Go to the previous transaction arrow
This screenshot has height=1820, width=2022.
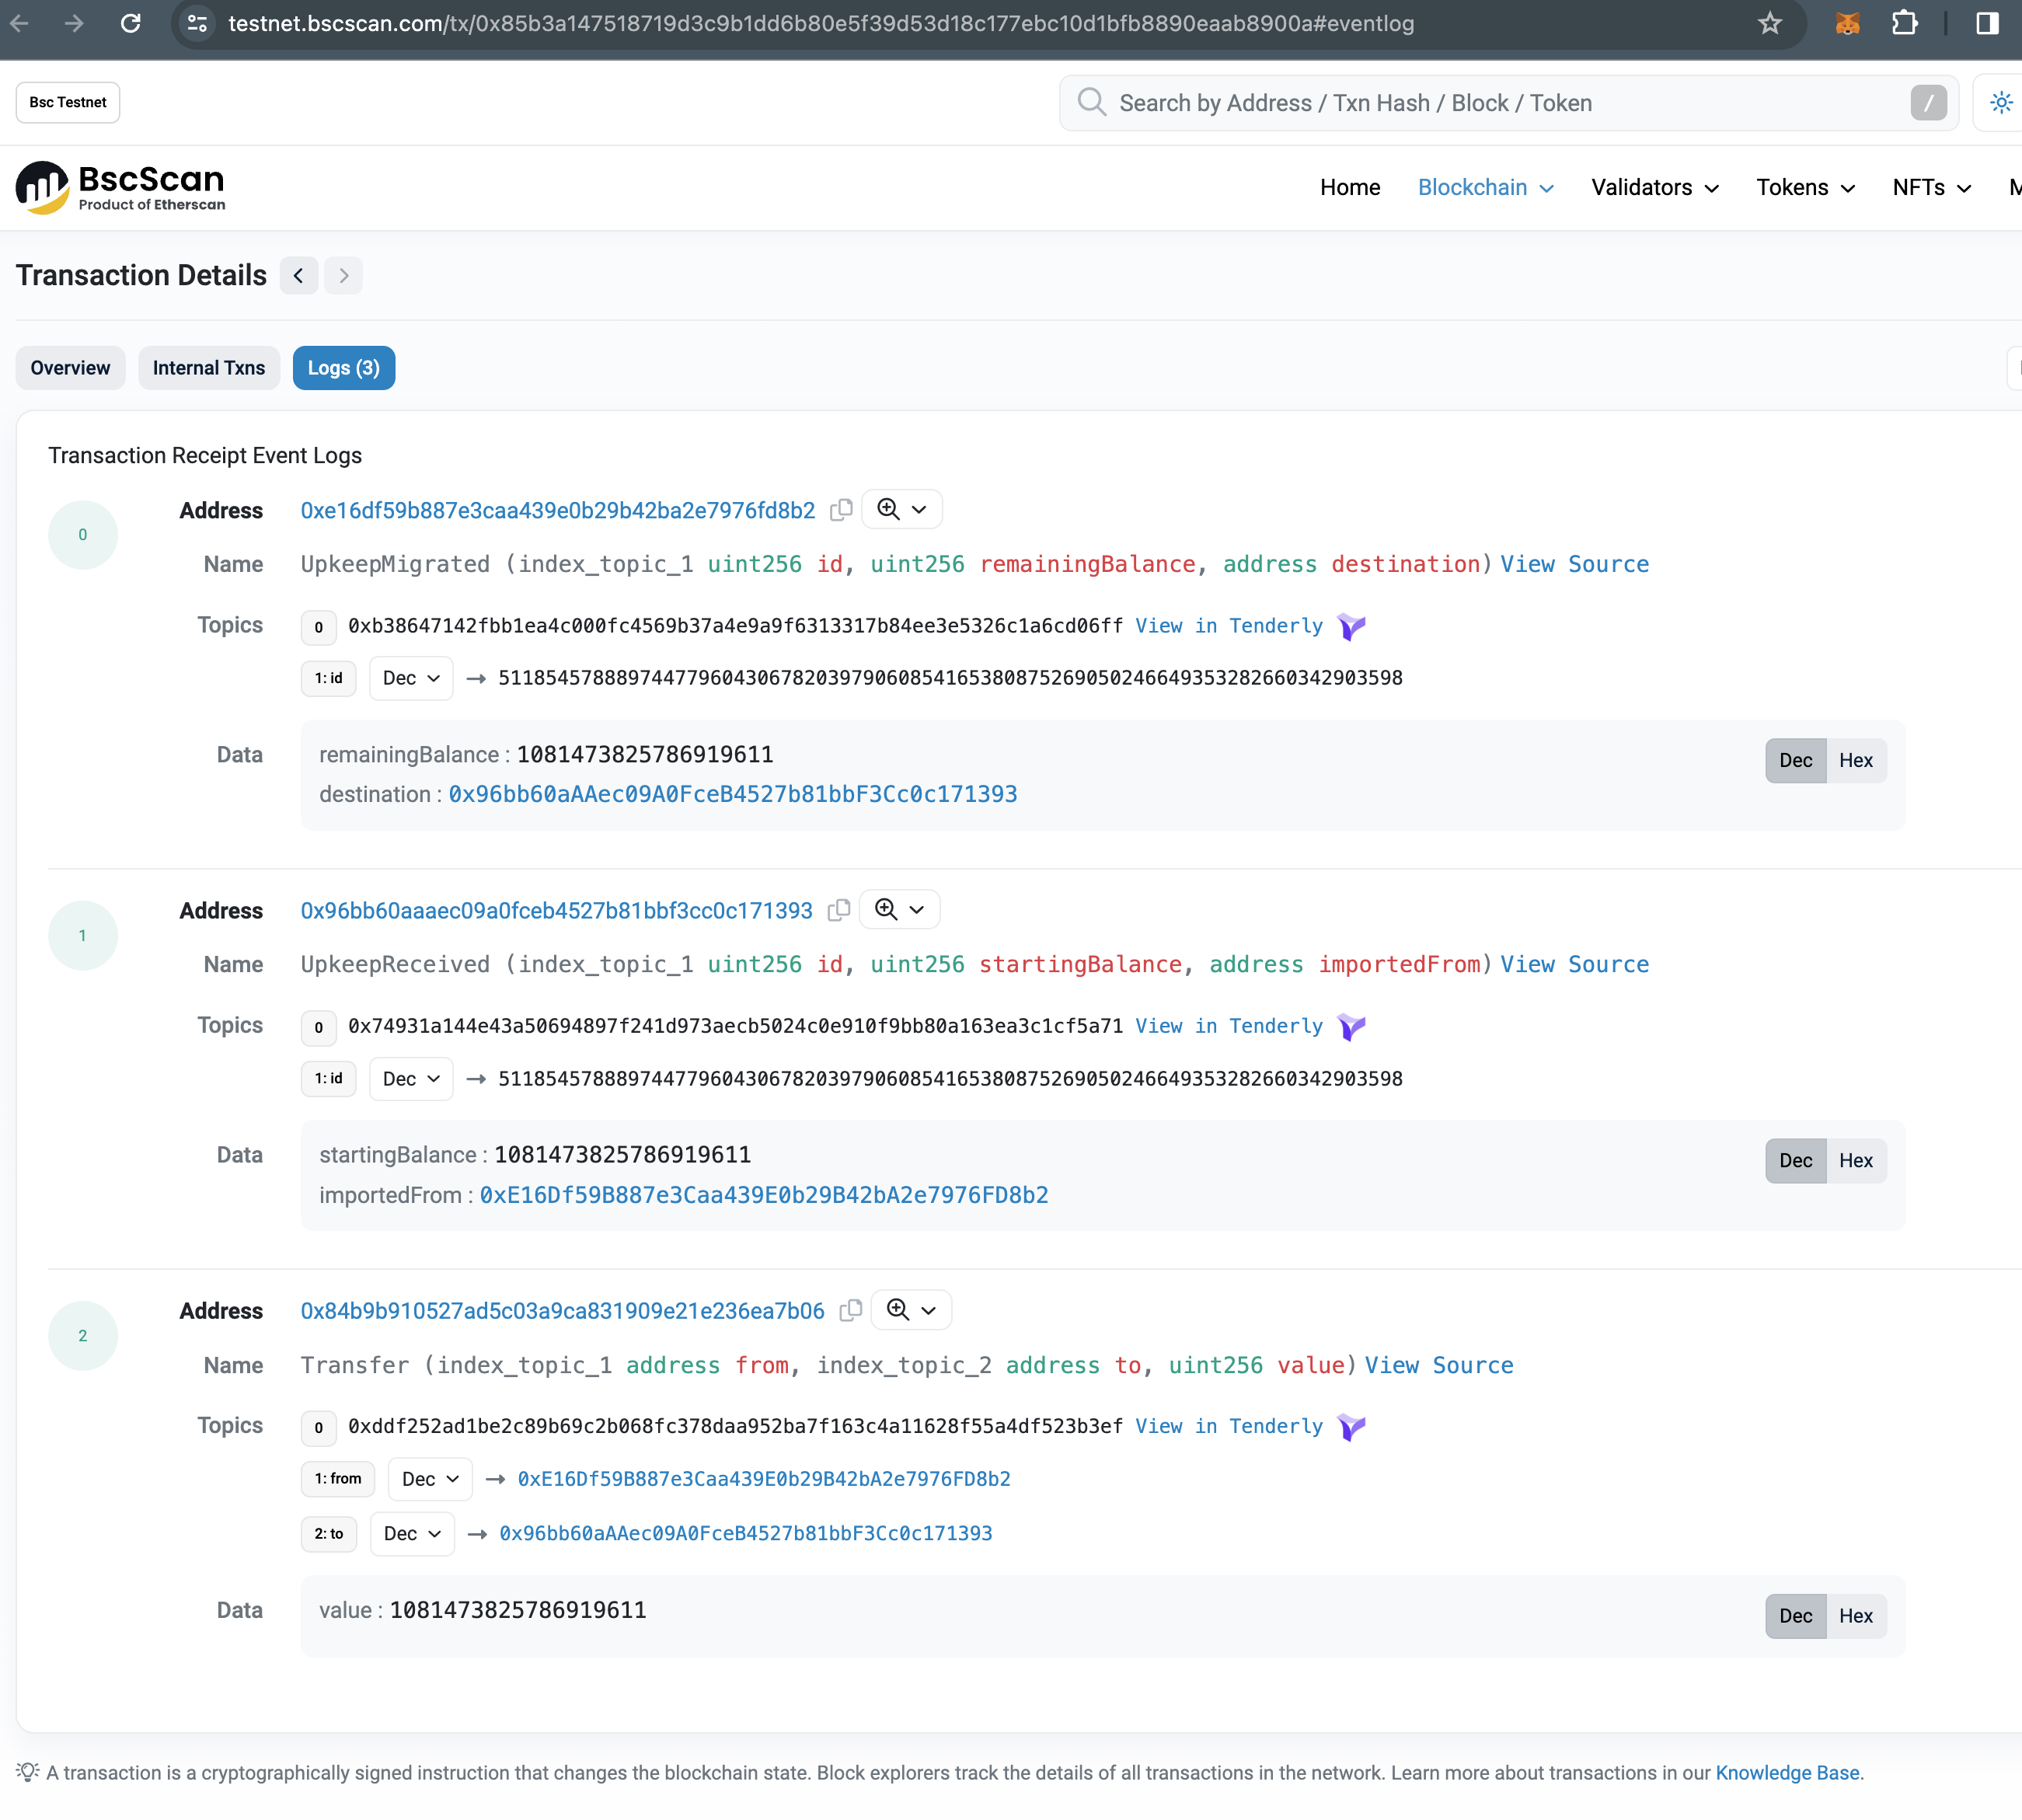pyautogui.click(x=298, y=276)
